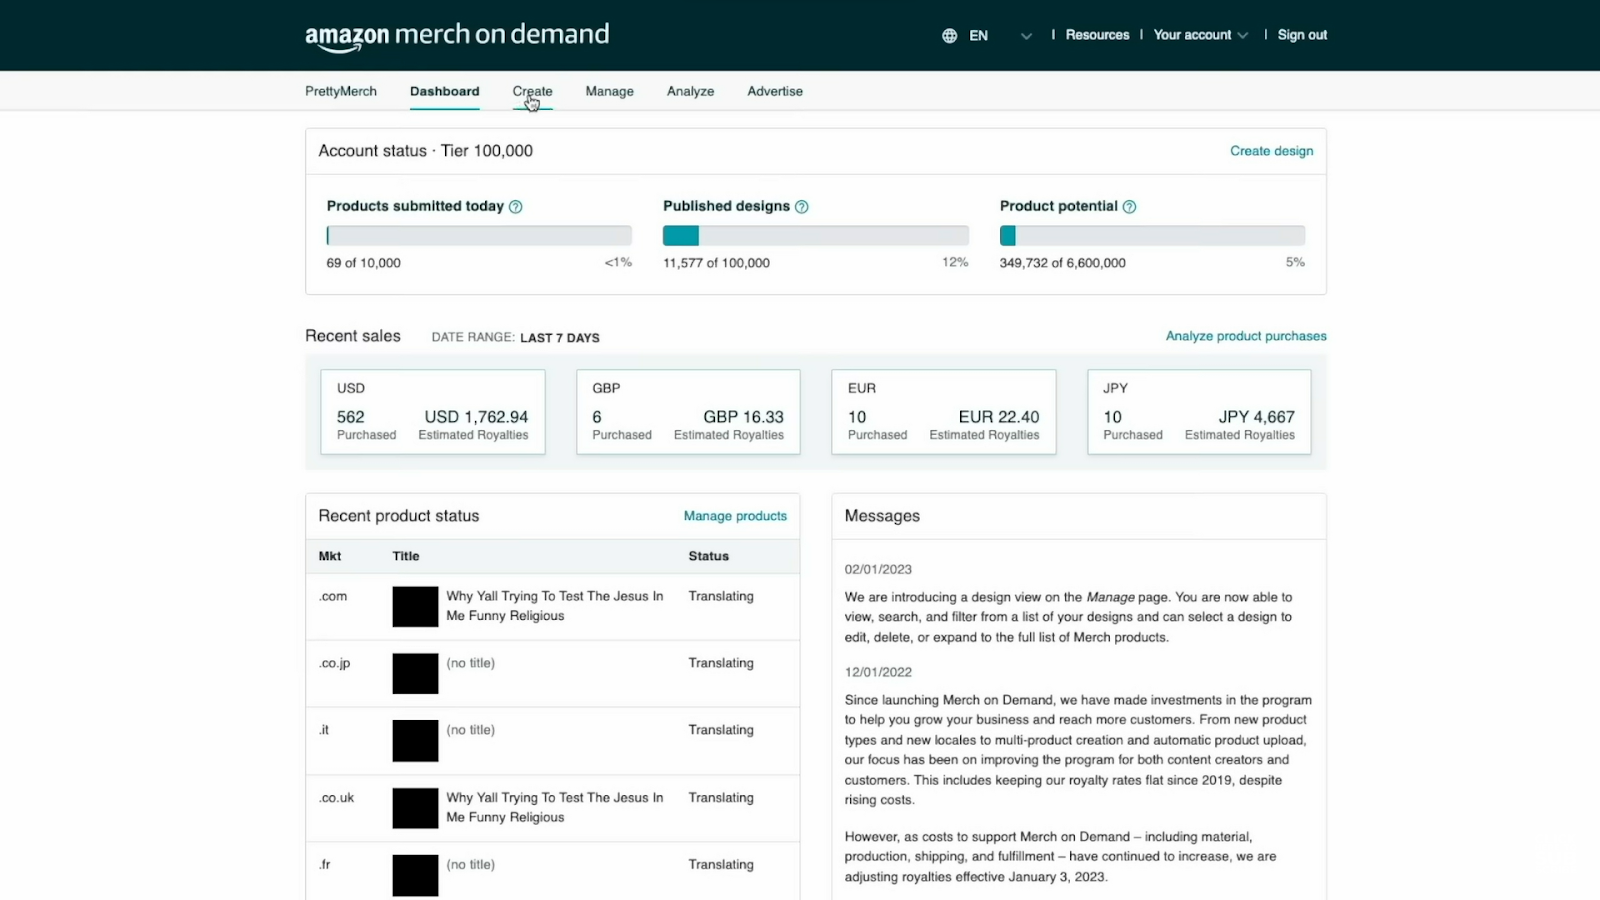Click the .co.uk product title text
Viewport: 1600px width, 900px height.
(555, 807)
